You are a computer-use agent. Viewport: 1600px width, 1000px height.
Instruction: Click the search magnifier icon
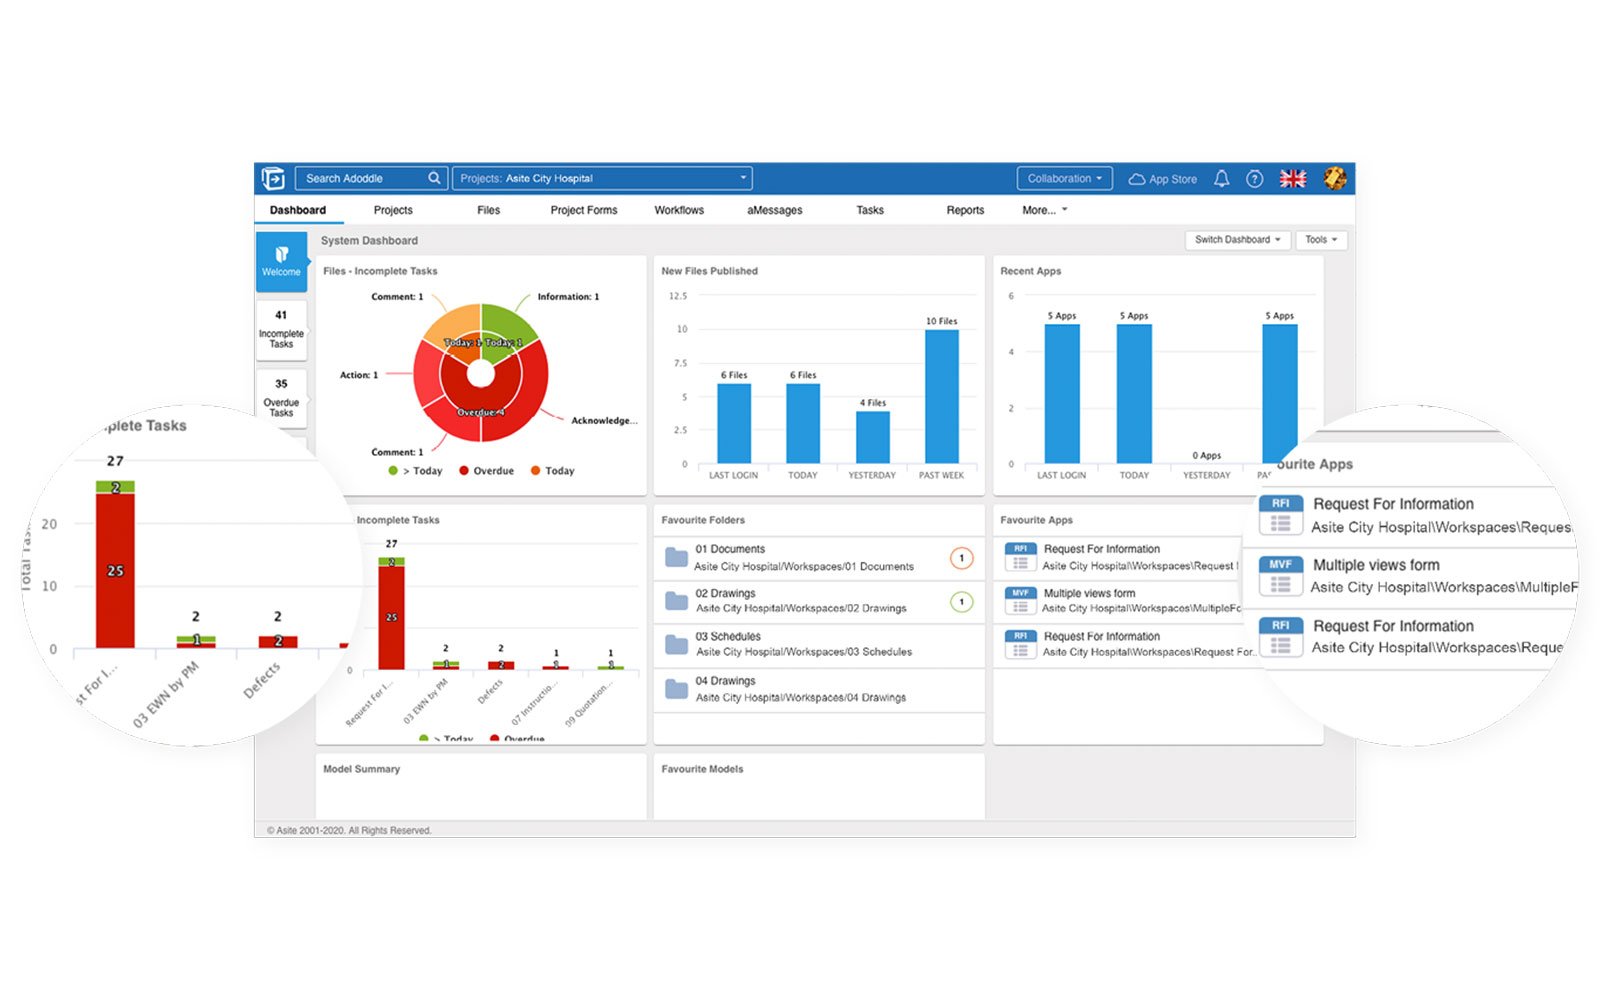coord(434,178)
